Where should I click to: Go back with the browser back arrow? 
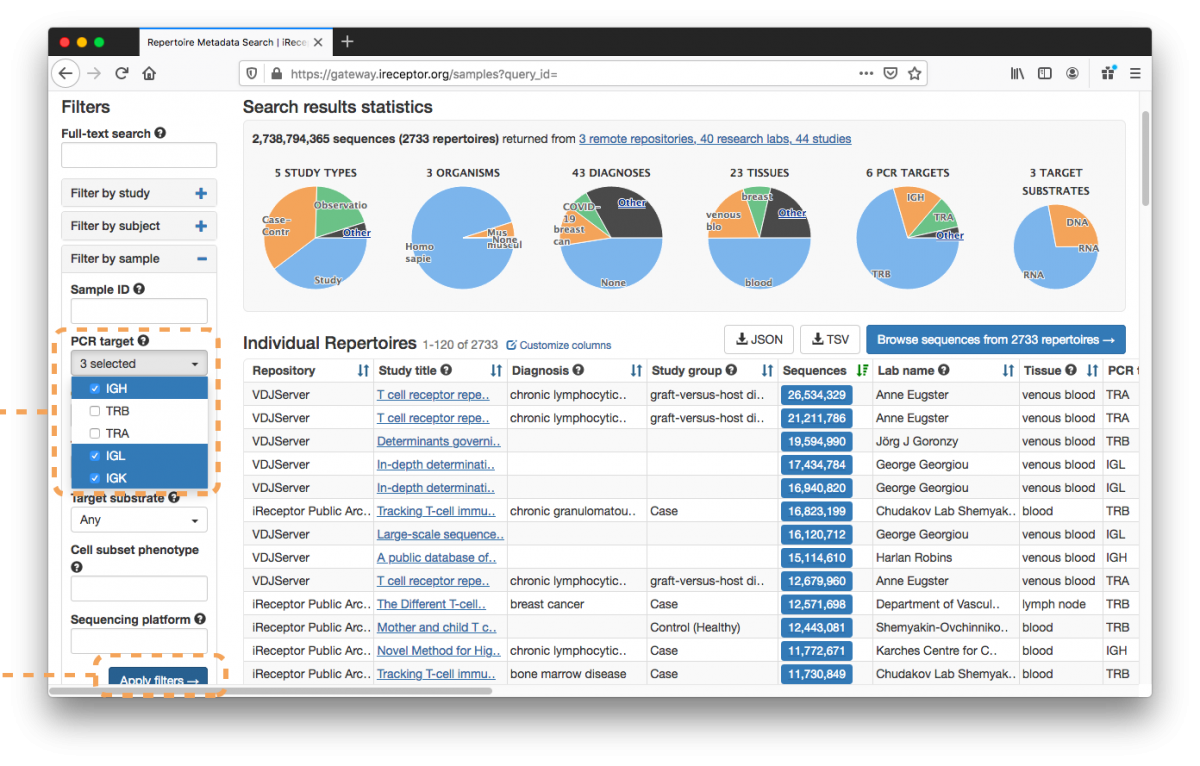point(66,73)
